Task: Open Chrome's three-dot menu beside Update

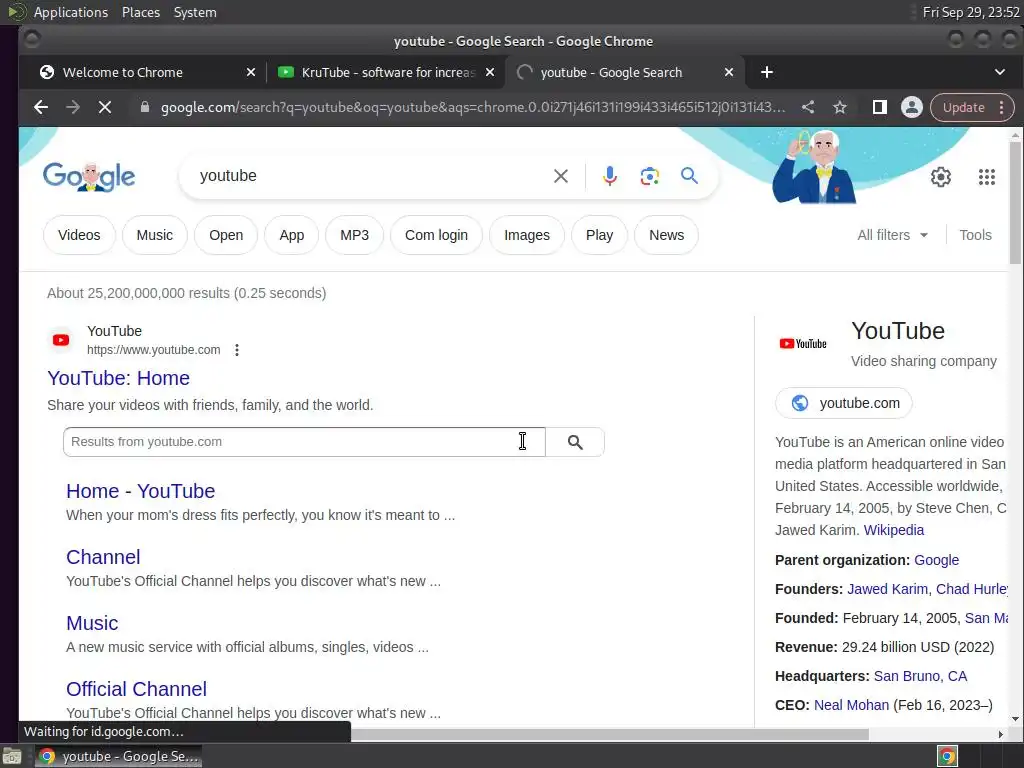Action: point(1001,107)
